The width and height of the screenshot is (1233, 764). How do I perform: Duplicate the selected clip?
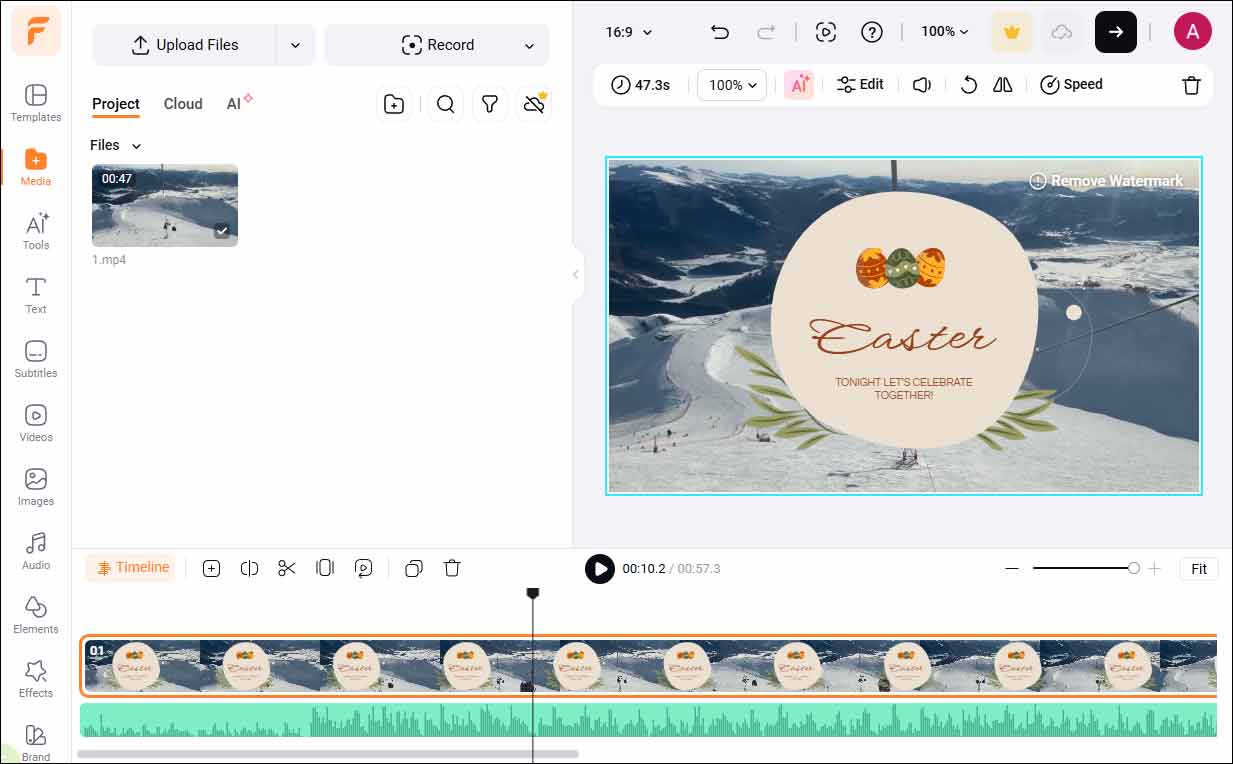click(x=413, y=568)
